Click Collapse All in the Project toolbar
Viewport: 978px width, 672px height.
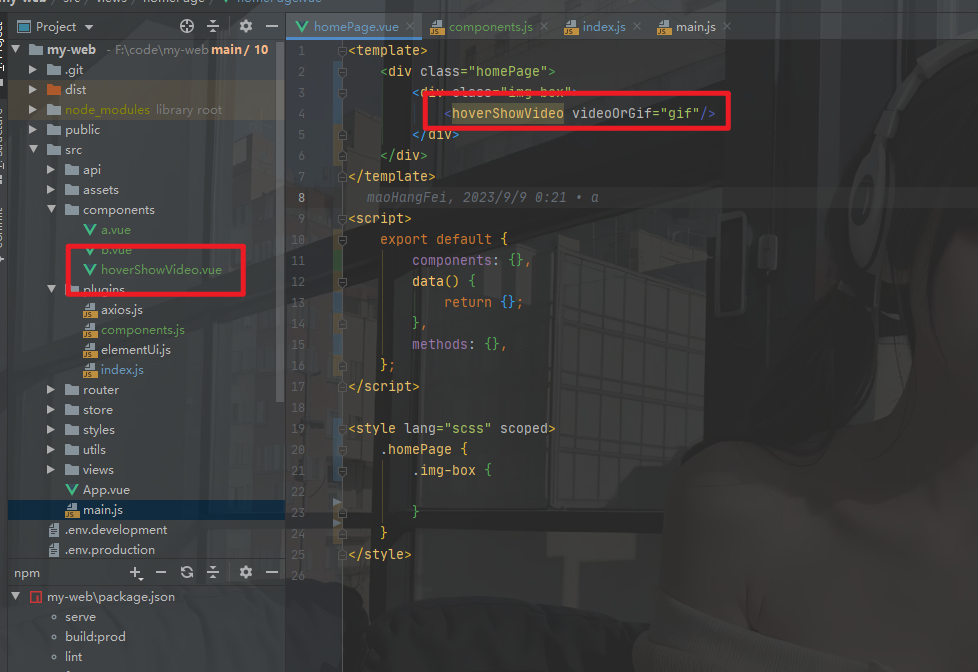213,26
